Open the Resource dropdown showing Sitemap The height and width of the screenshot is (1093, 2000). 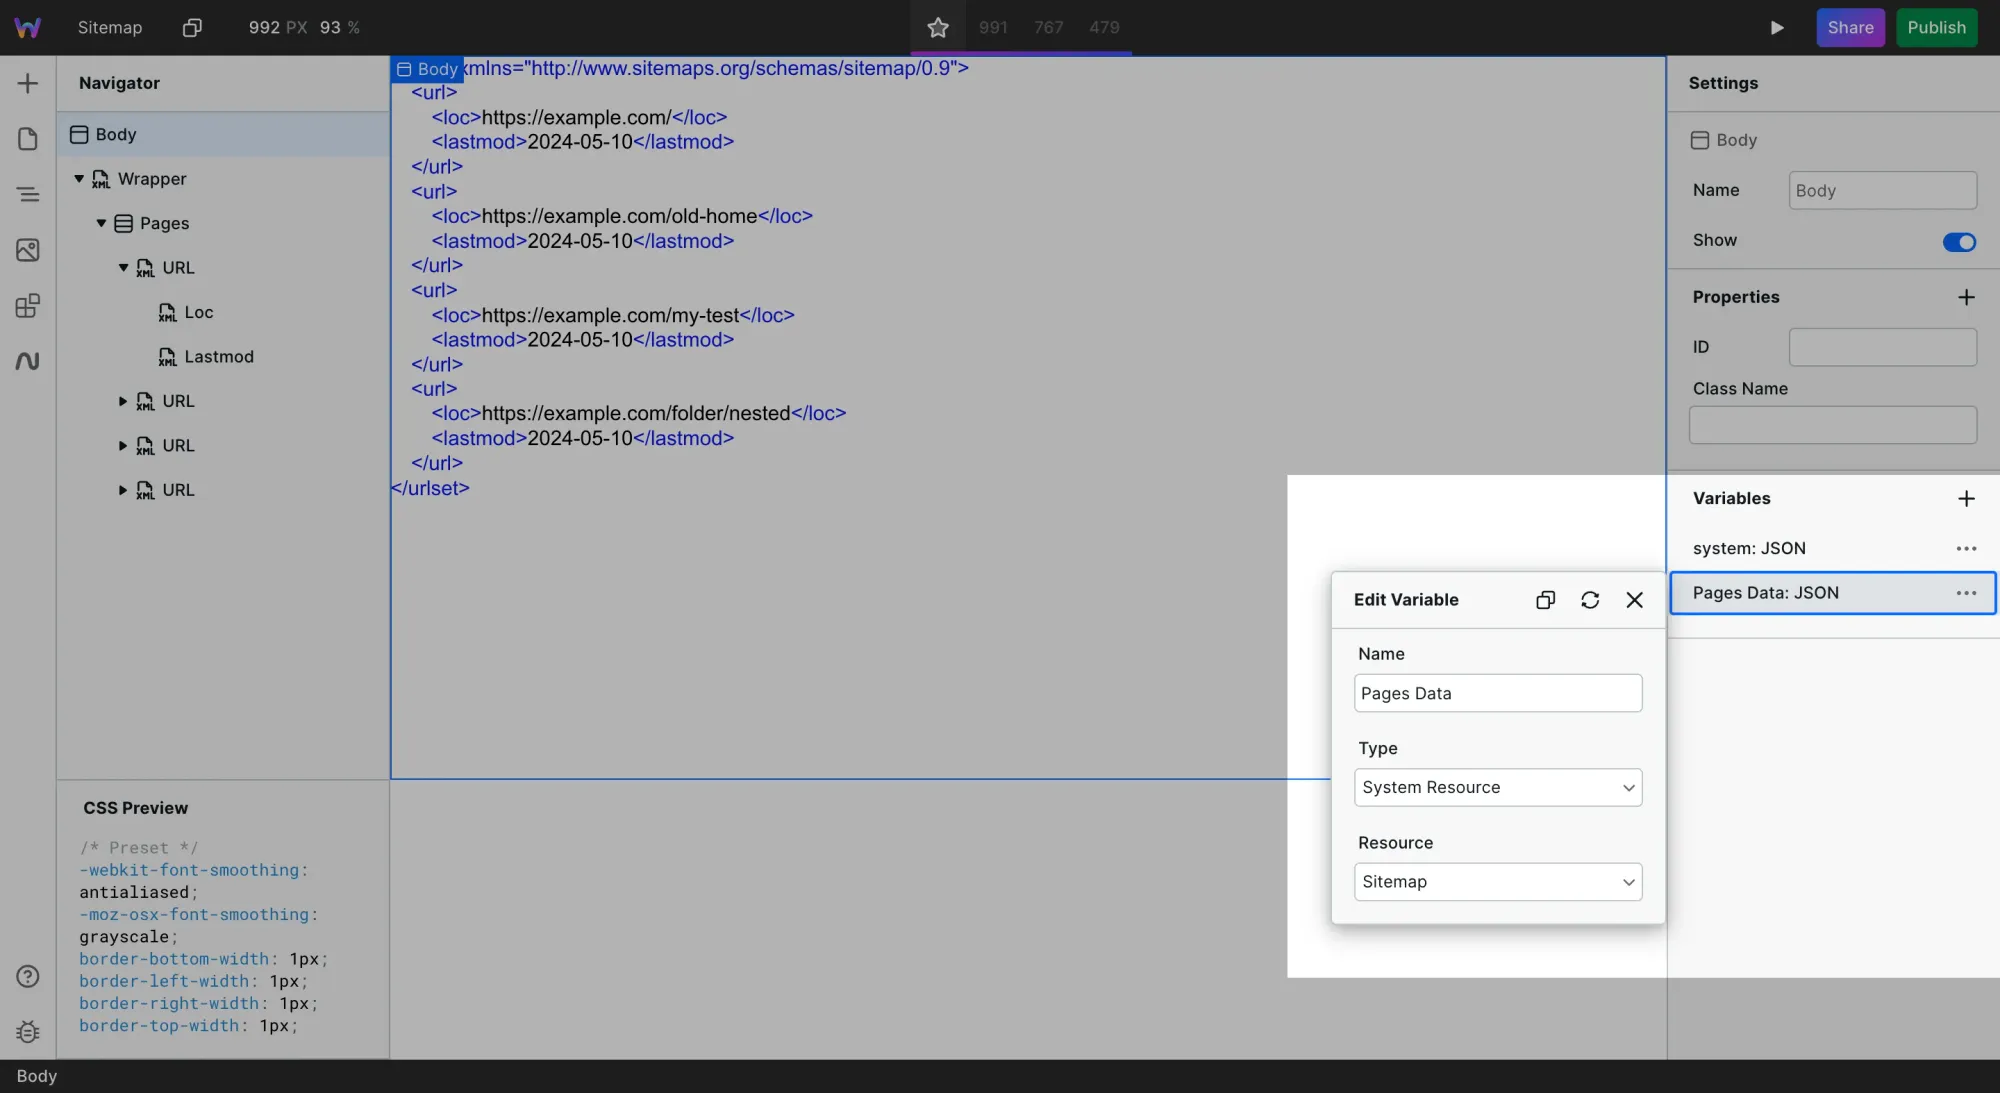[1496, 881]
